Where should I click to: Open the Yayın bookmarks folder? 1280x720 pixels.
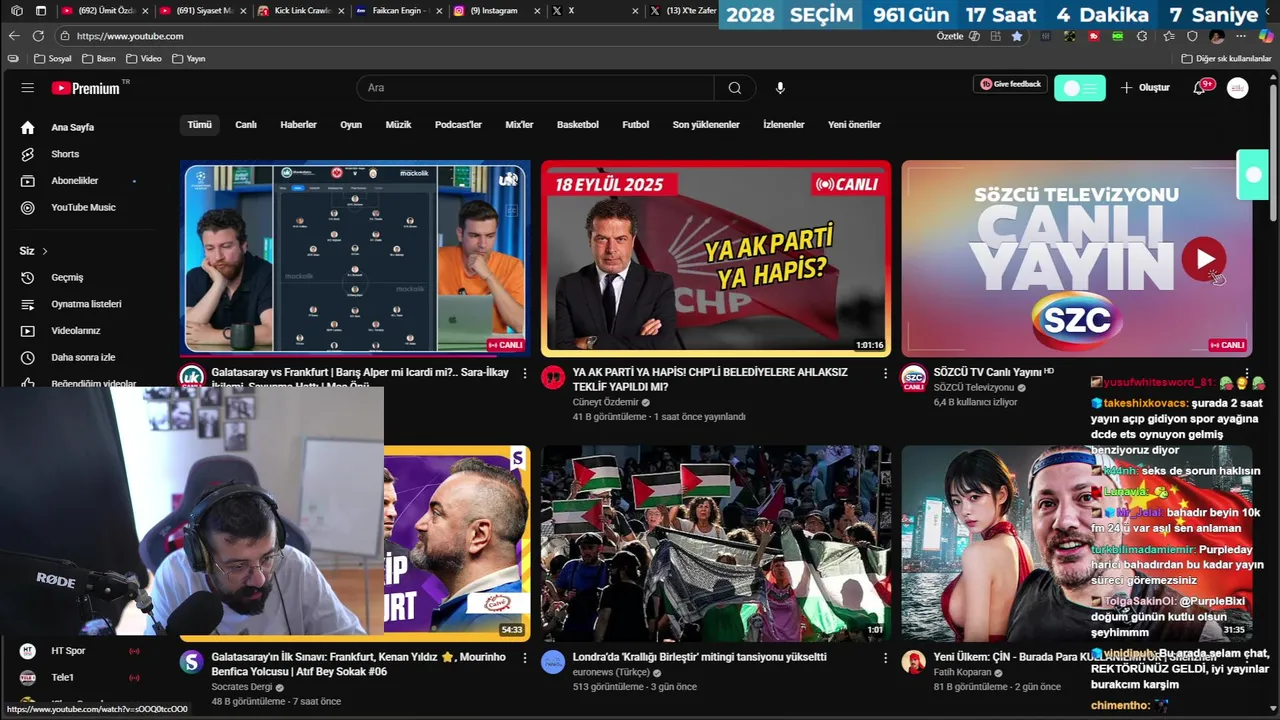[x=188, y=59]
